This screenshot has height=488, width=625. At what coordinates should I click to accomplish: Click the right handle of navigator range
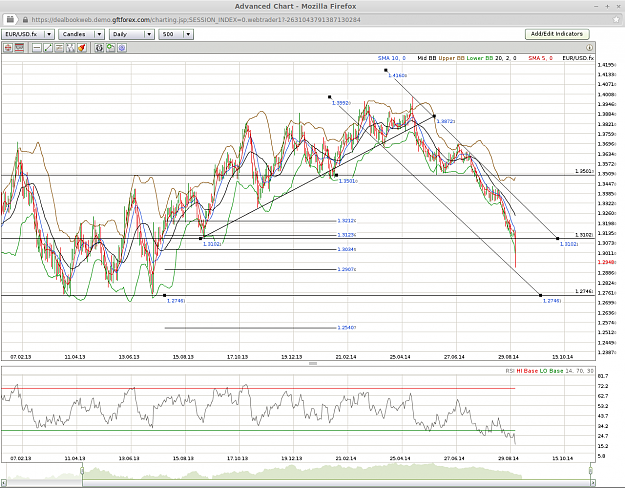(x=591, y=471)
